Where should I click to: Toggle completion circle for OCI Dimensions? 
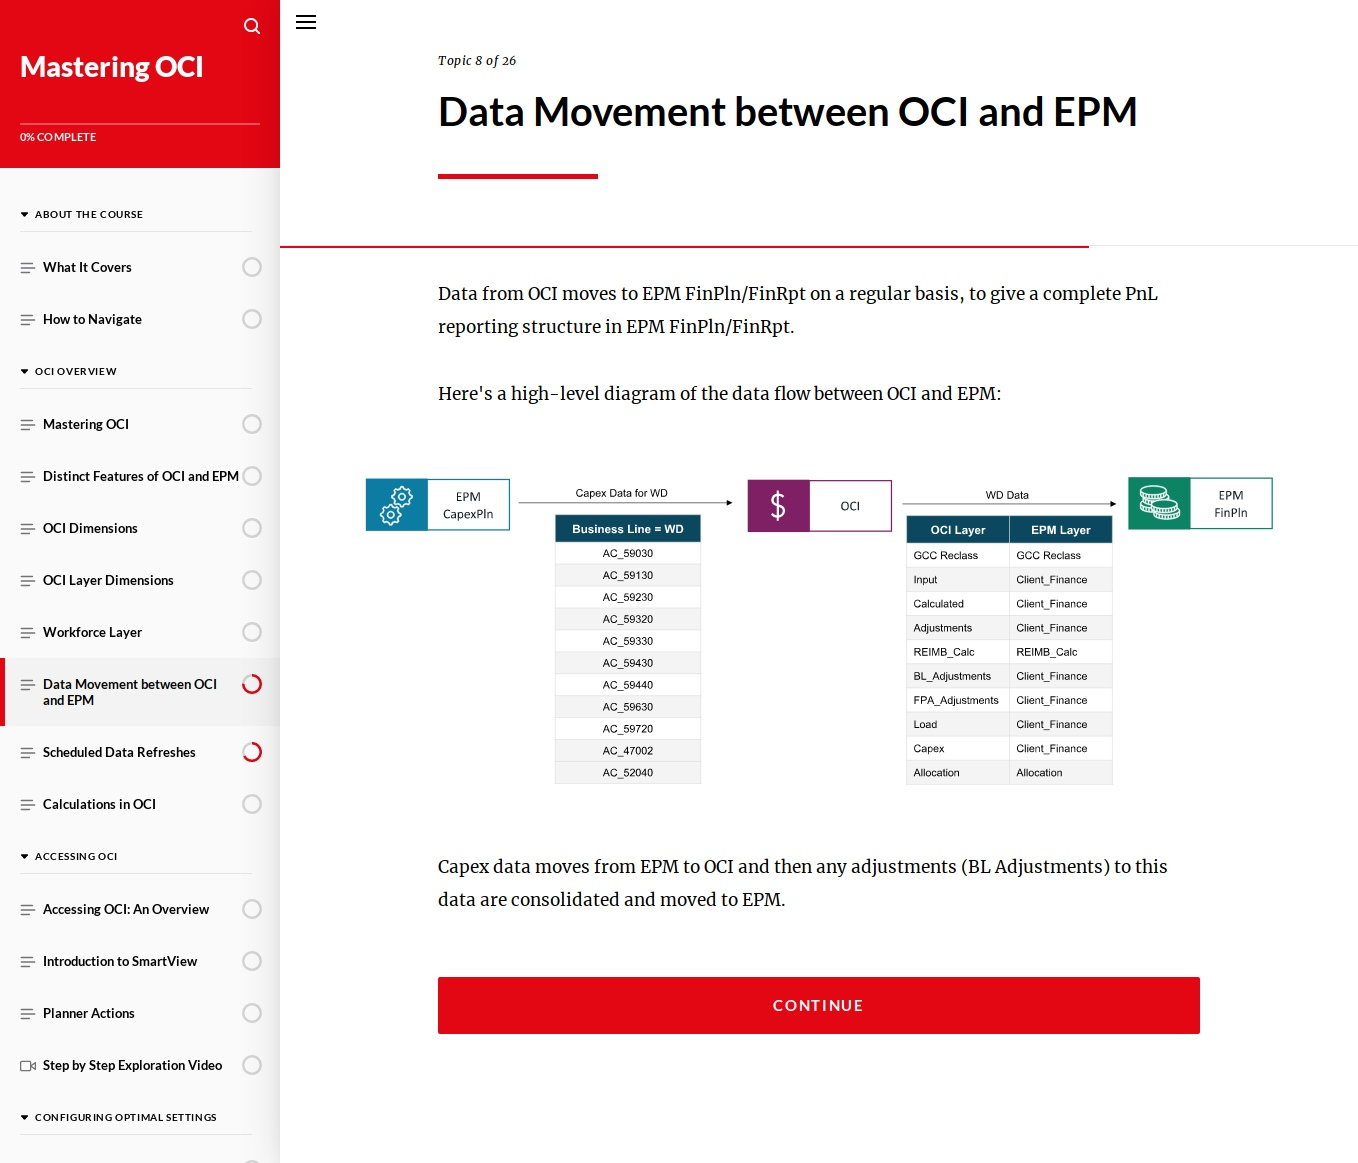click(x=252, y=528)
